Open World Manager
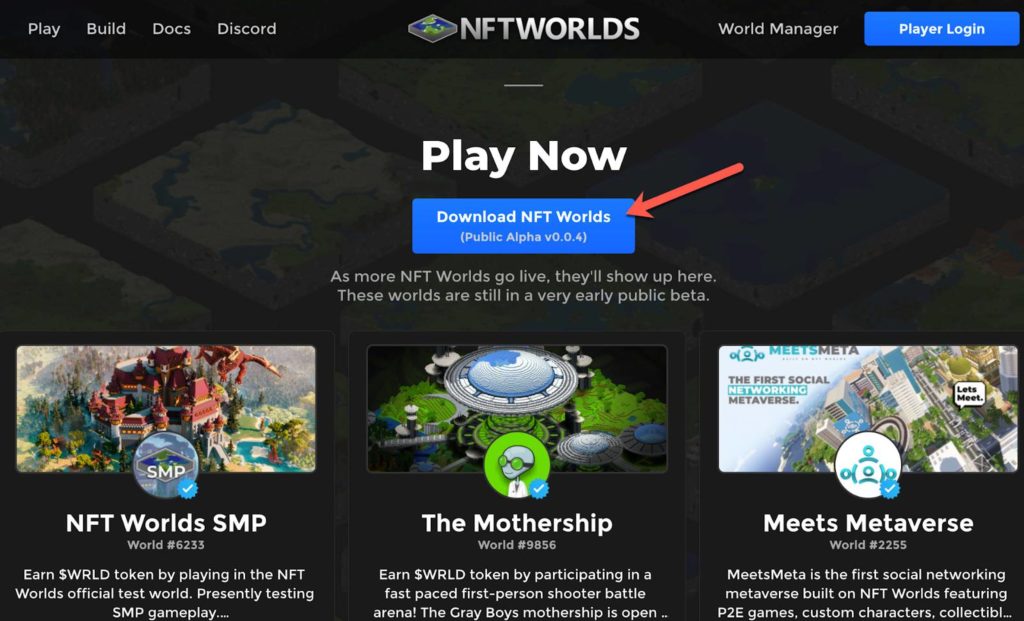1024x621 pixels. click(x=778, y=29)
